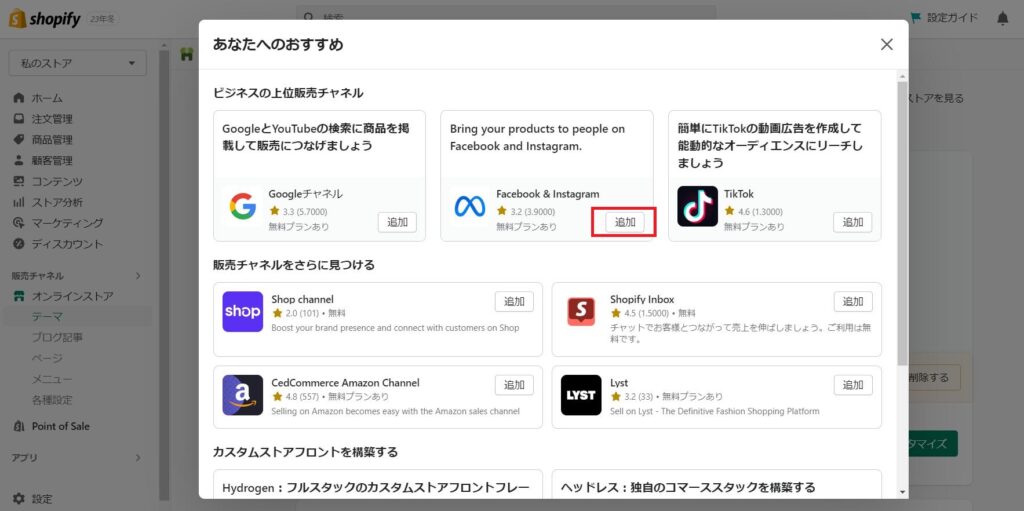Add the Shopify Inbox channel

[853, 302]
